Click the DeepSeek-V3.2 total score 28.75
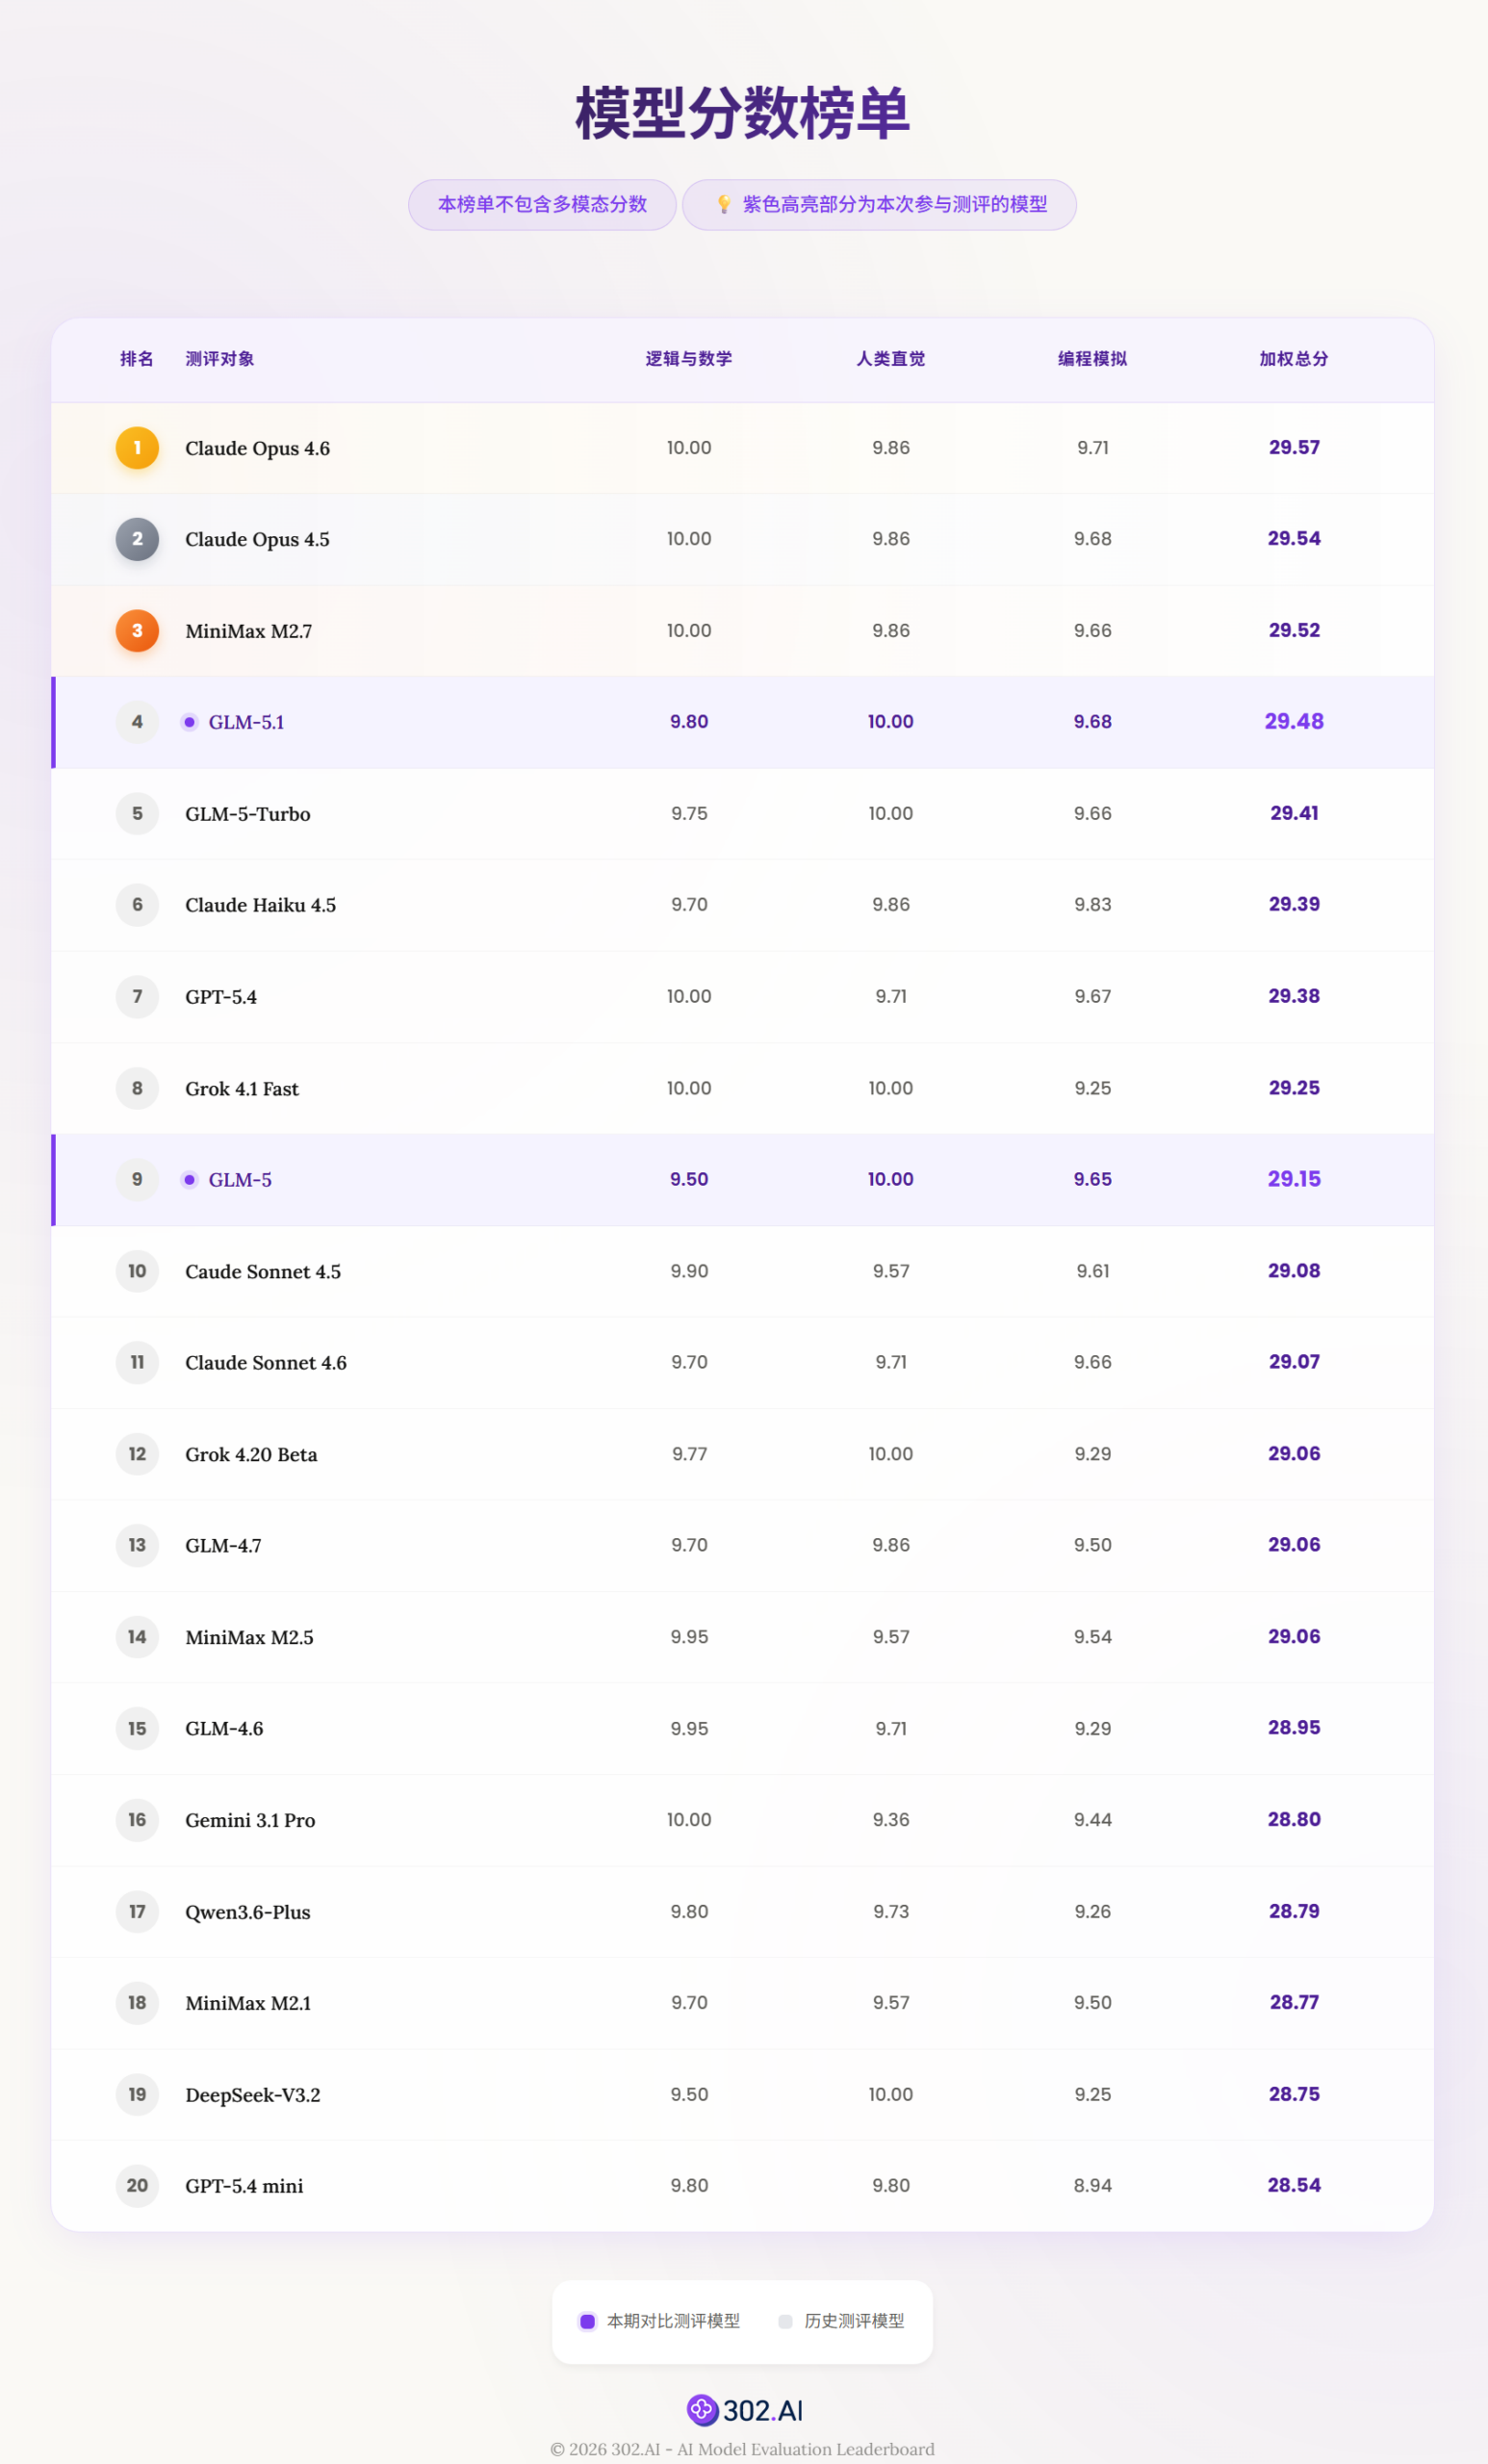This screenshot has height=2464, width=1488. [x=1293, y=2094]
